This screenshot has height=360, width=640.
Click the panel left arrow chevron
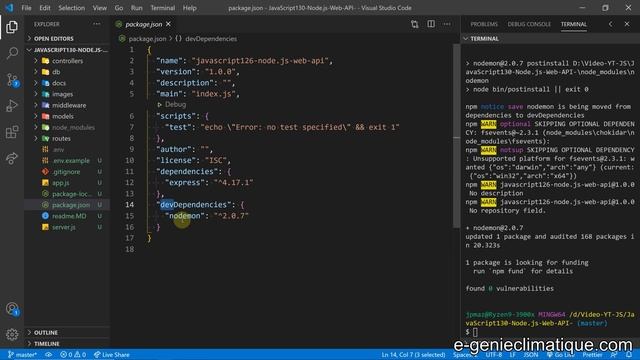[611, 24]
